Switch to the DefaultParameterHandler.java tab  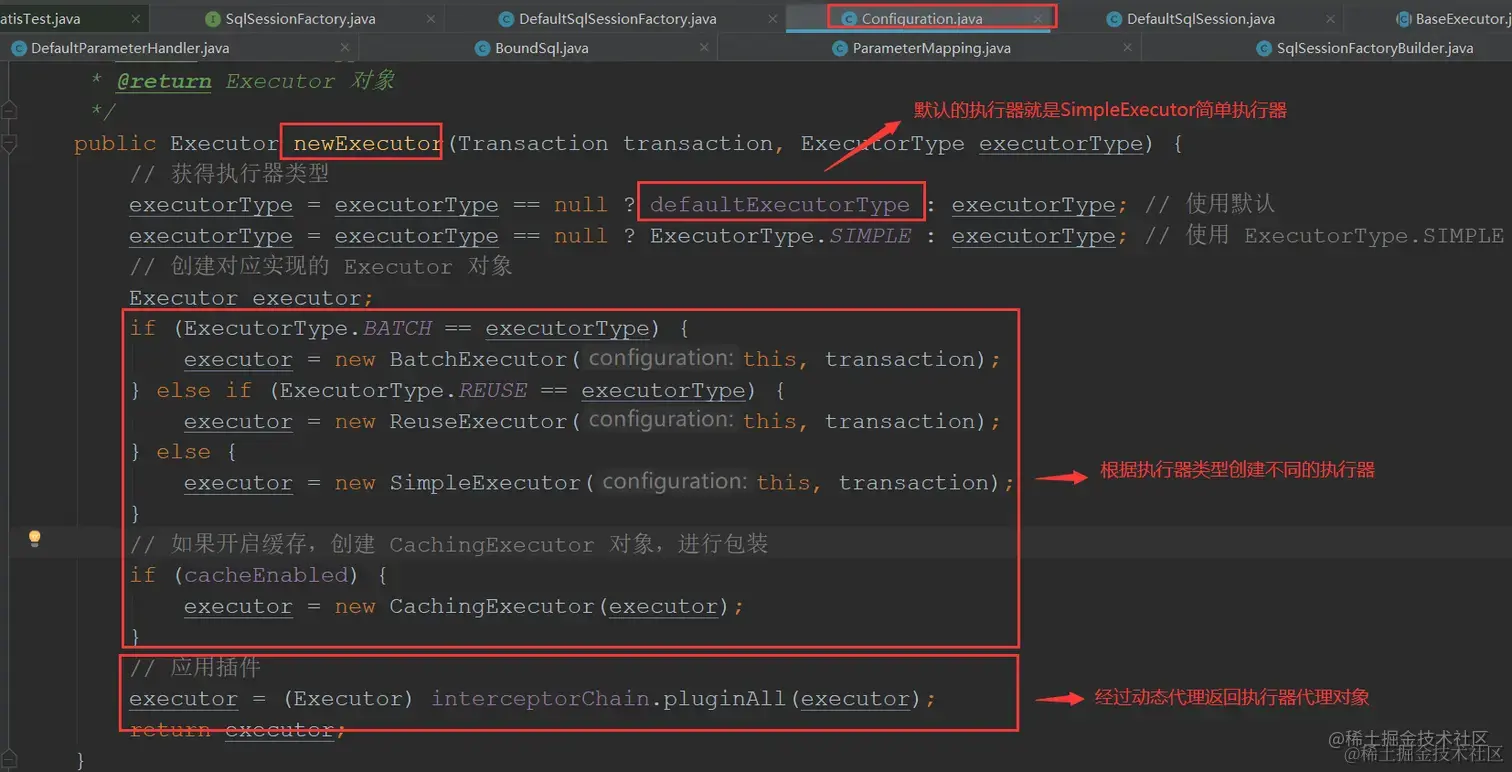130,48
